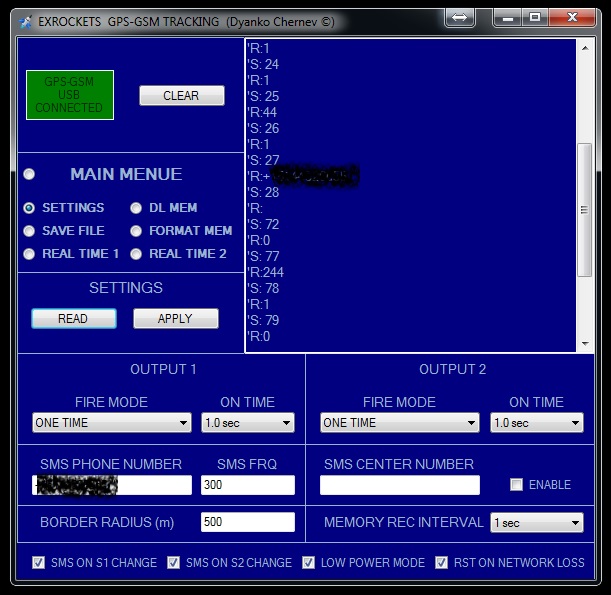Toggle SMS ON S1 CHANGE checkbox
611x595 pixels.
38,562
